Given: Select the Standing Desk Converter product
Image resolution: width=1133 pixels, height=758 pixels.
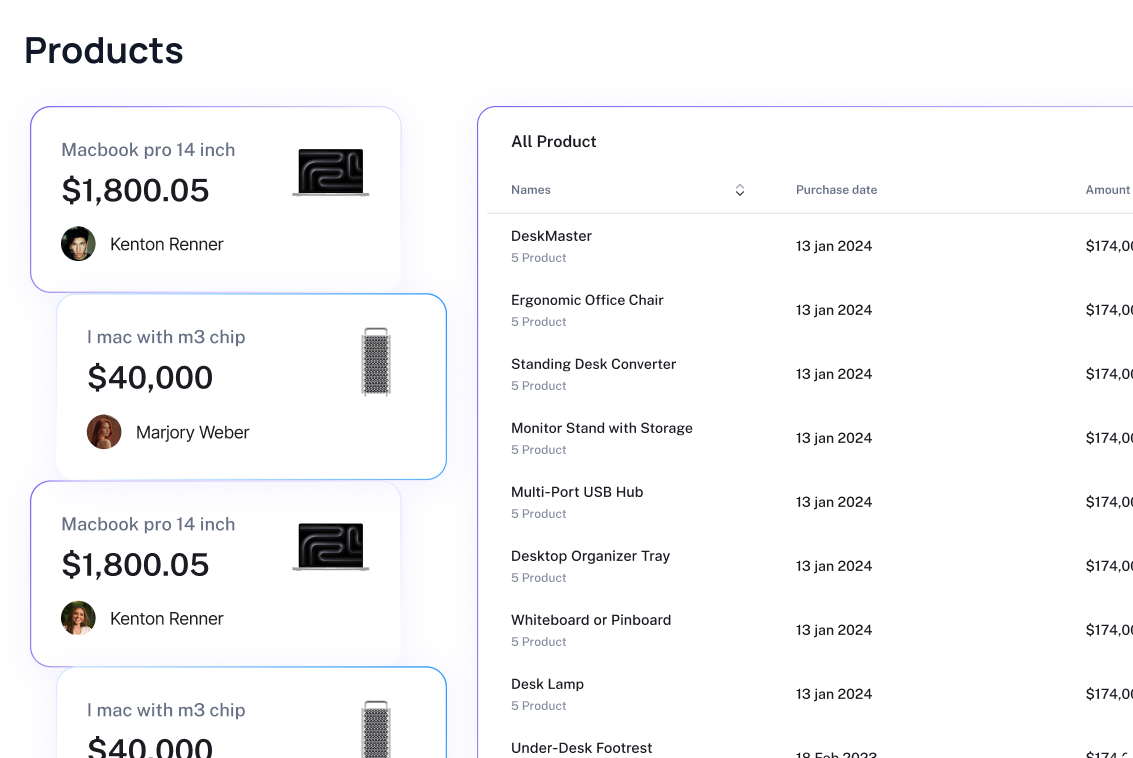Looking at the screenshot, I should [x=593, y=364].
